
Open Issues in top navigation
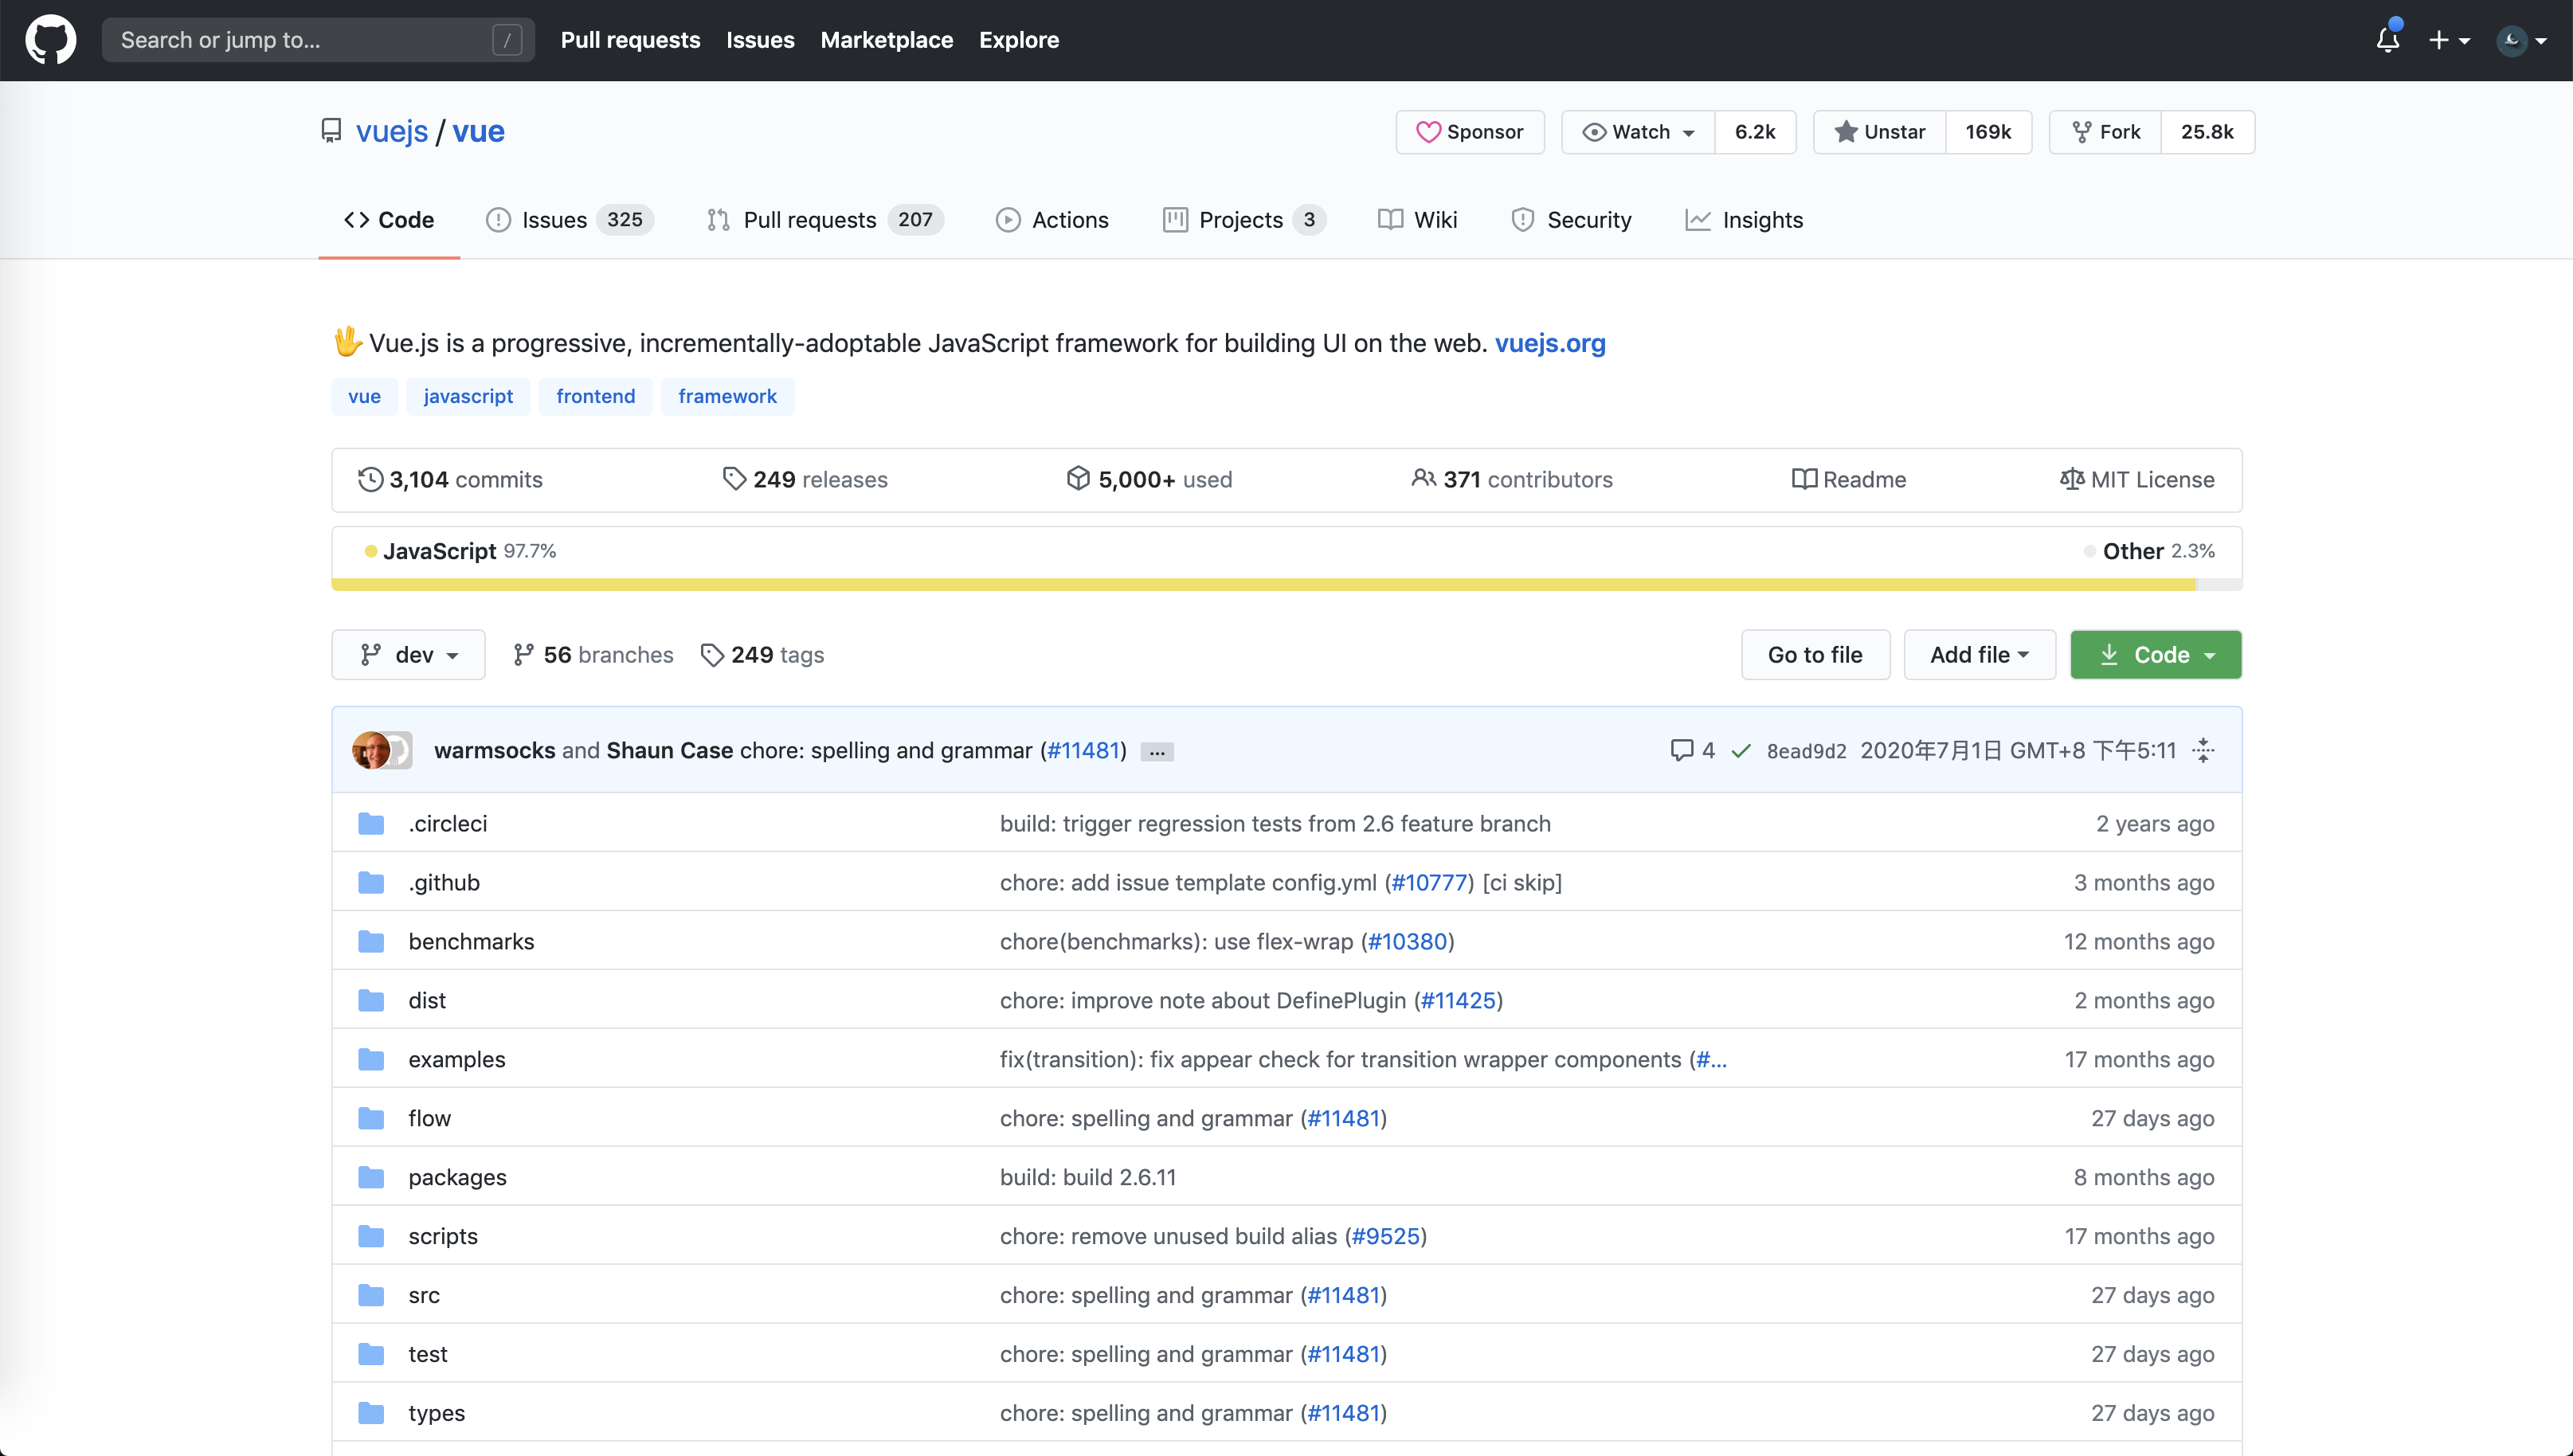coord(760,40)
